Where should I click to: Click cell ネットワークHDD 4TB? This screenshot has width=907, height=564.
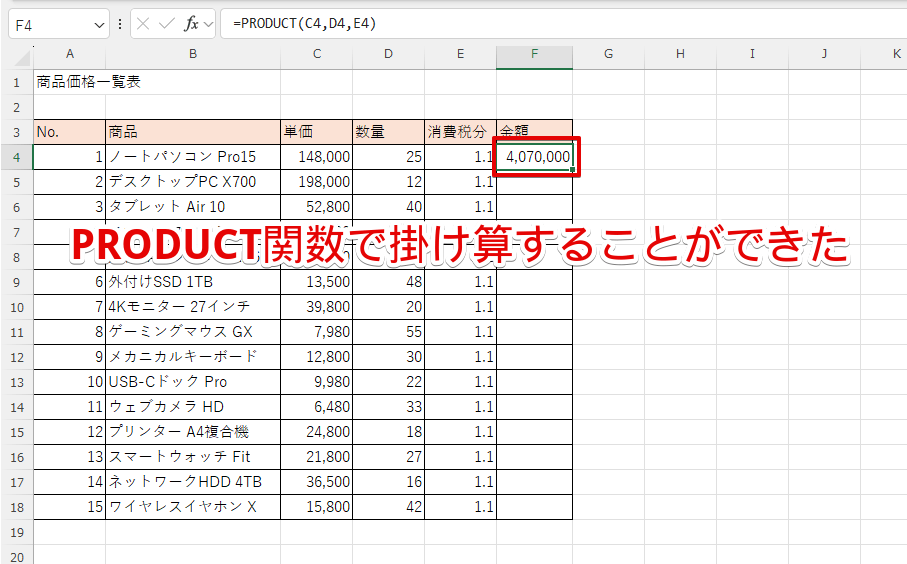coord(193,482)
